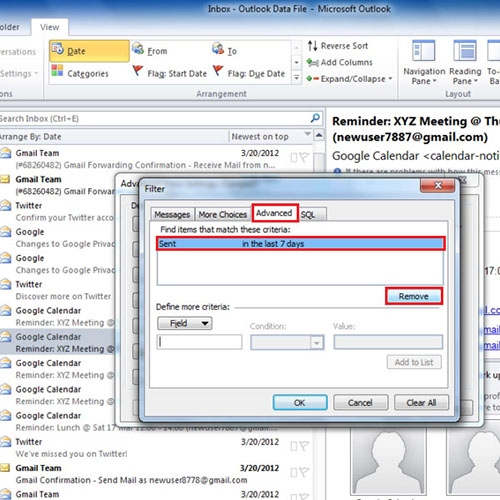The height and width of the screenshot is (500, 500).
Task: Click the field name text box
Action: click(199, 342)
